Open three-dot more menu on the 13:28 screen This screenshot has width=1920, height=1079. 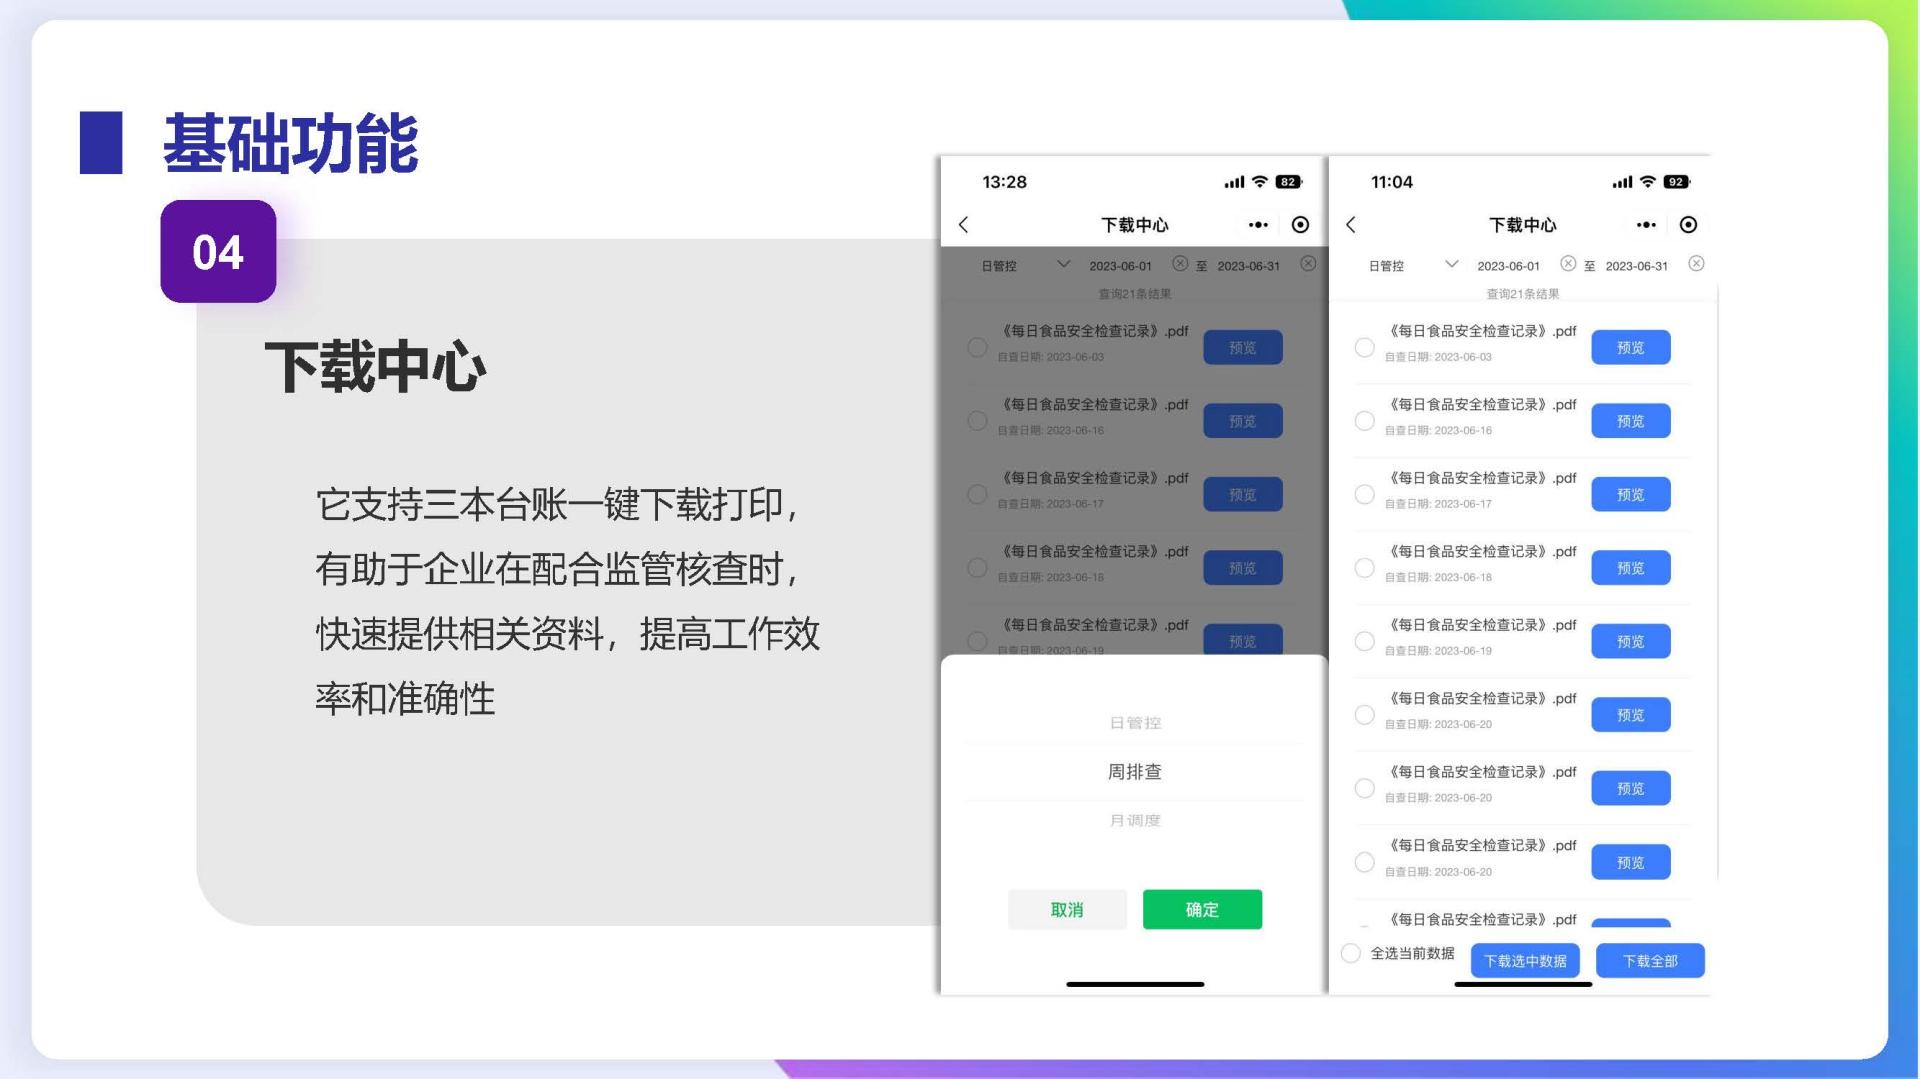[1258, 225]
